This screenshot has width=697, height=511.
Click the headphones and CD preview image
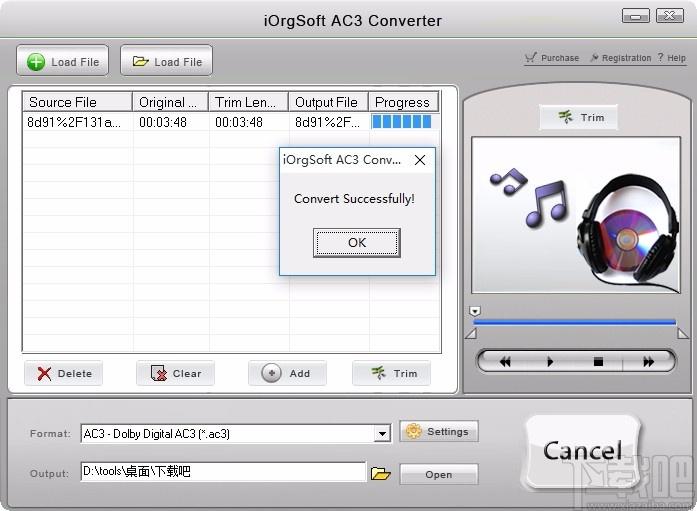pyautogui.click(x=576, y=215)
